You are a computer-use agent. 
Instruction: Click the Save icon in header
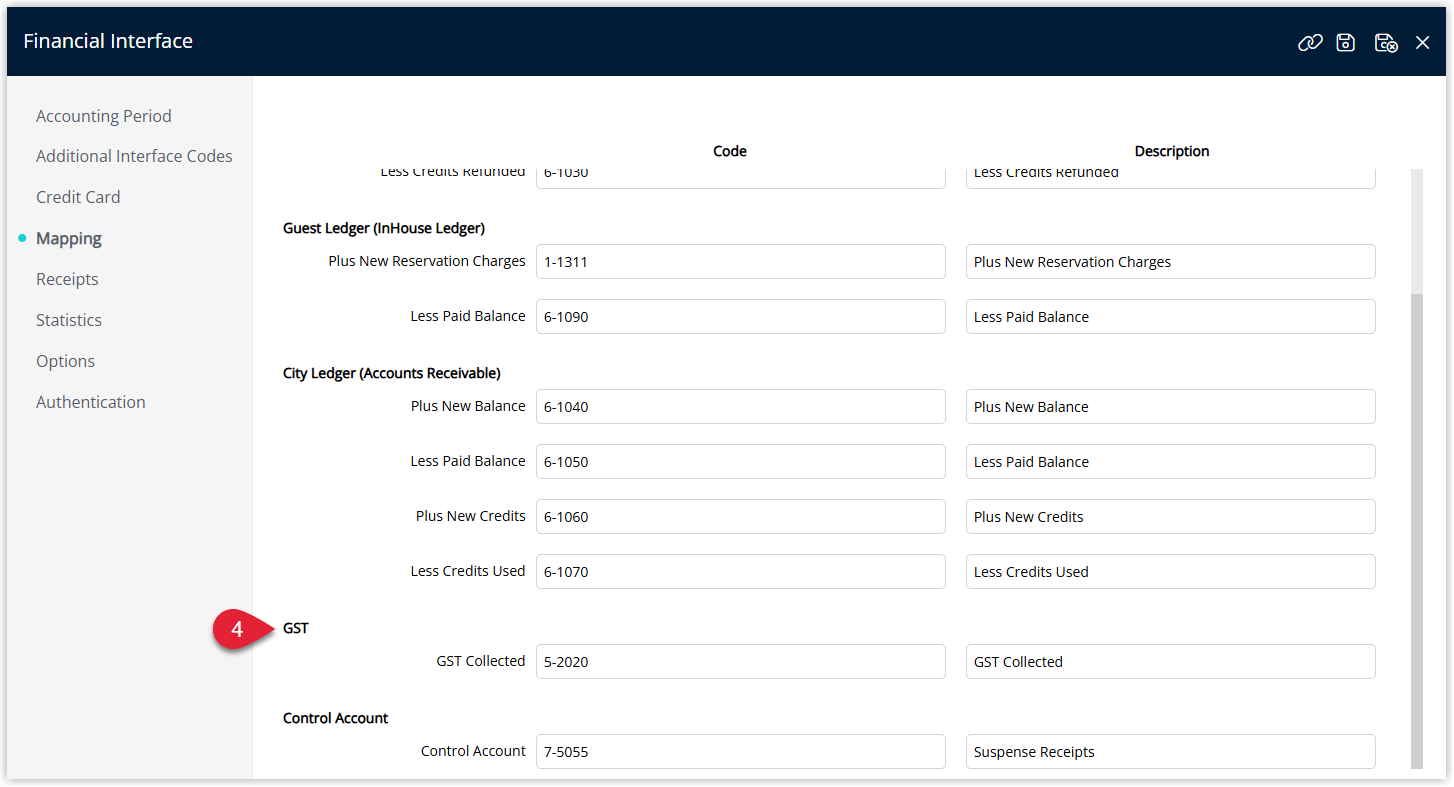[1346, 42]
